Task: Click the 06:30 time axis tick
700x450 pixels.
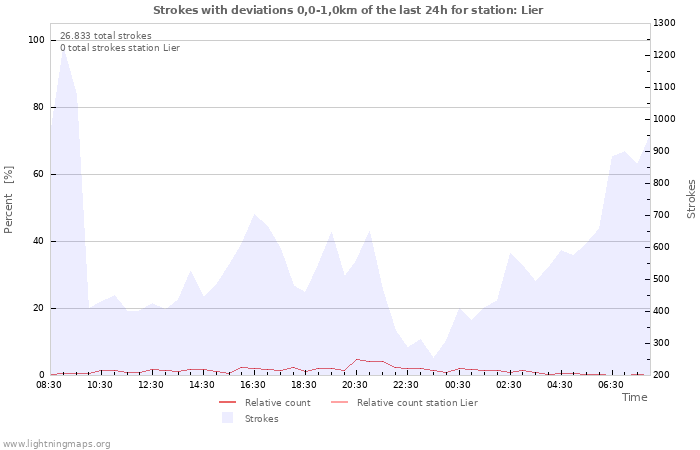Action: [610, 384]
